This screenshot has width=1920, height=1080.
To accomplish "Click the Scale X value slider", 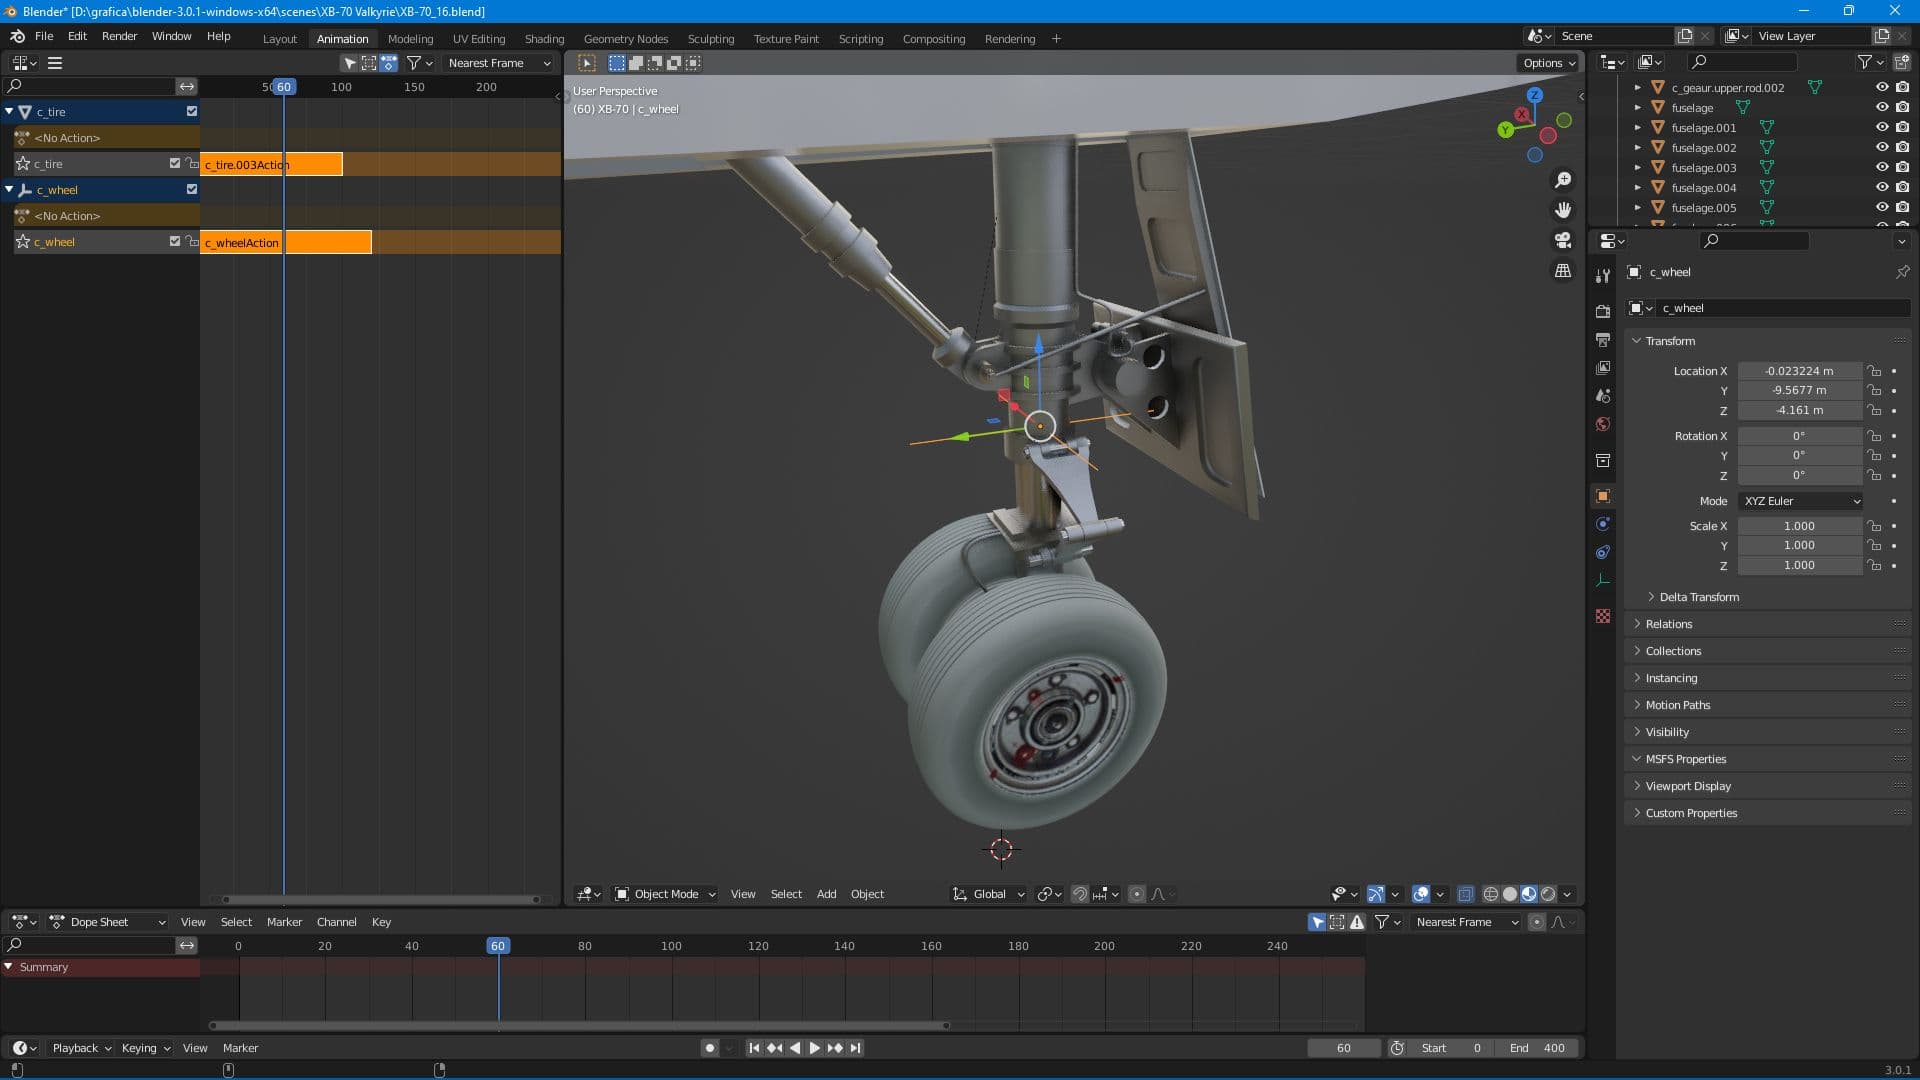I will click(1800, 525).
